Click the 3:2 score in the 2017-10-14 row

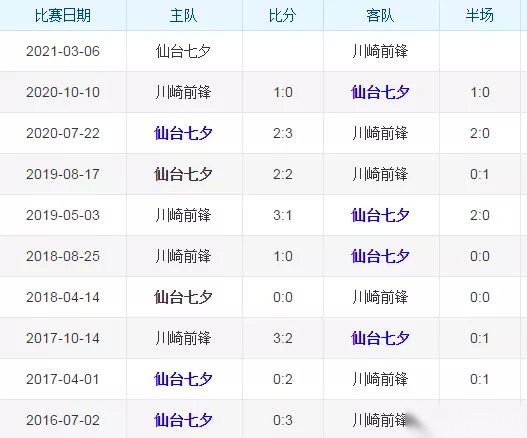283,339
